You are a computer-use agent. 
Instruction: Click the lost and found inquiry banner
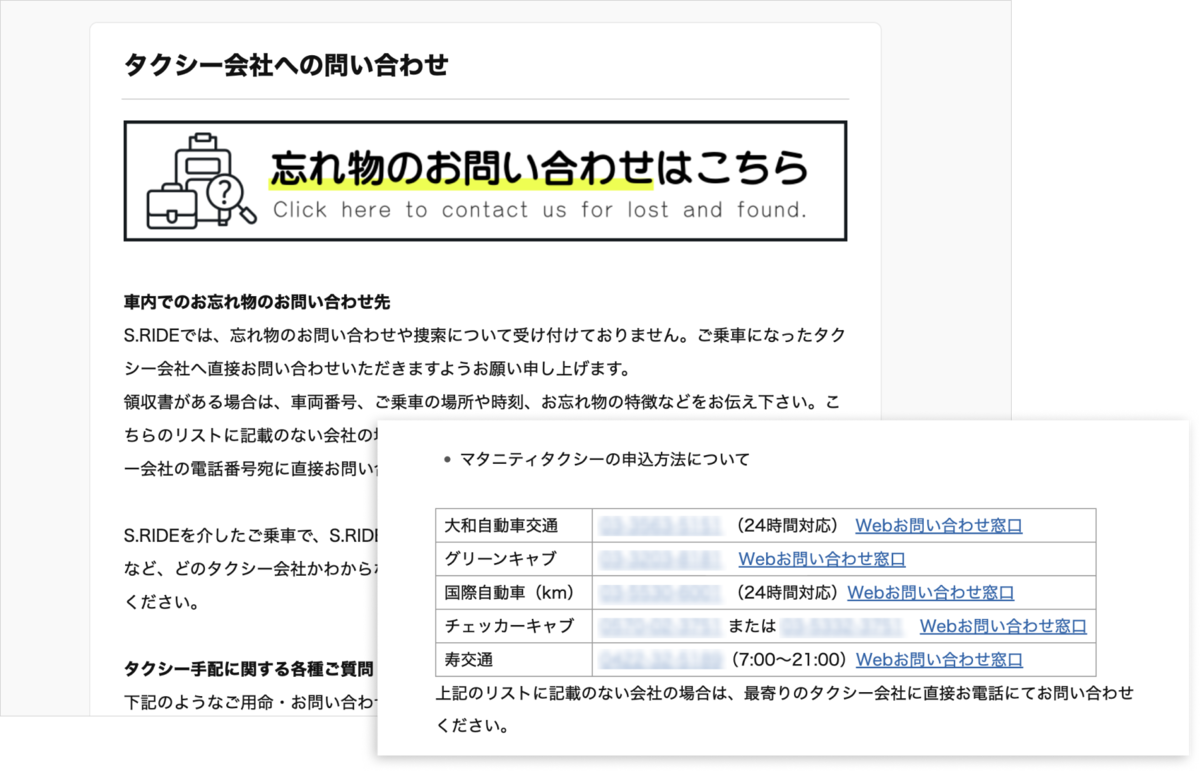[485, 181]
